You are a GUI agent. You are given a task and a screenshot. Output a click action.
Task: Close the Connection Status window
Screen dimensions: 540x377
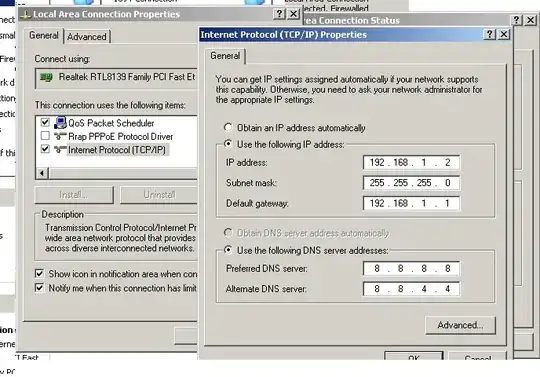click(x=531, y=20)
